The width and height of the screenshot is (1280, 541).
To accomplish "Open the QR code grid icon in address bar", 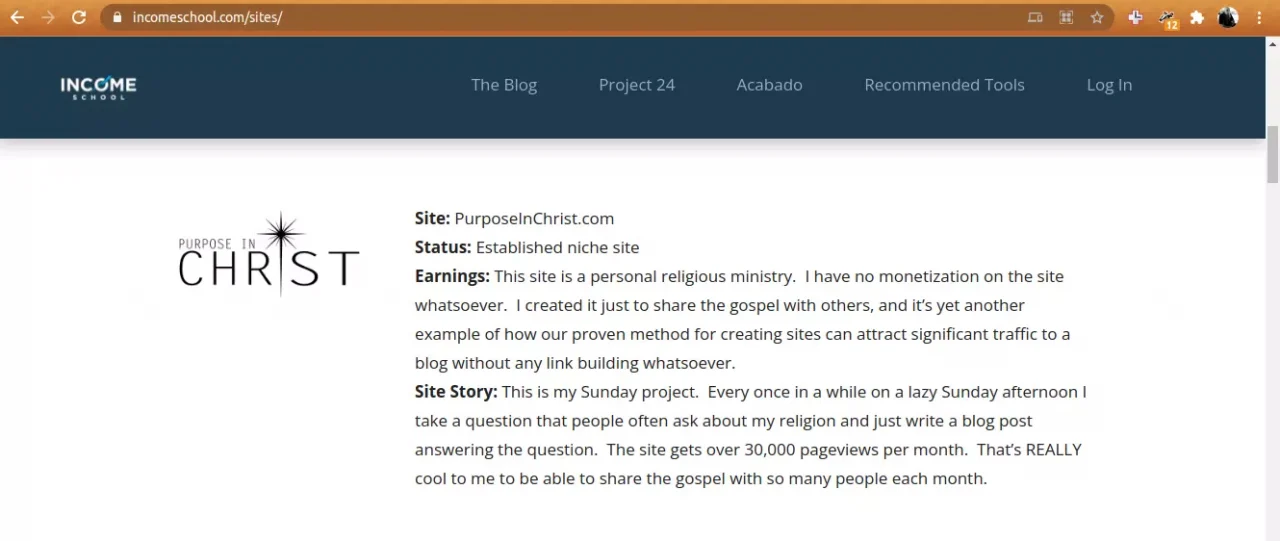I will tap(1066, 17).
